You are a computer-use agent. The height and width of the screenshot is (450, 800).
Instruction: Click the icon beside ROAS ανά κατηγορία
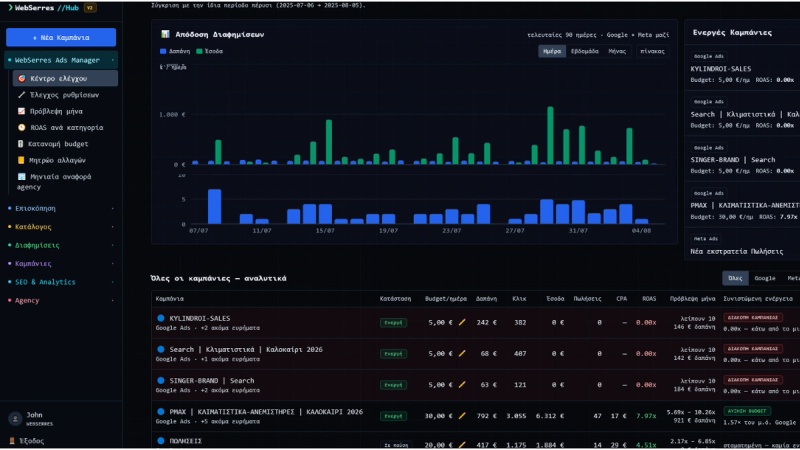click(x=21, y=127)
